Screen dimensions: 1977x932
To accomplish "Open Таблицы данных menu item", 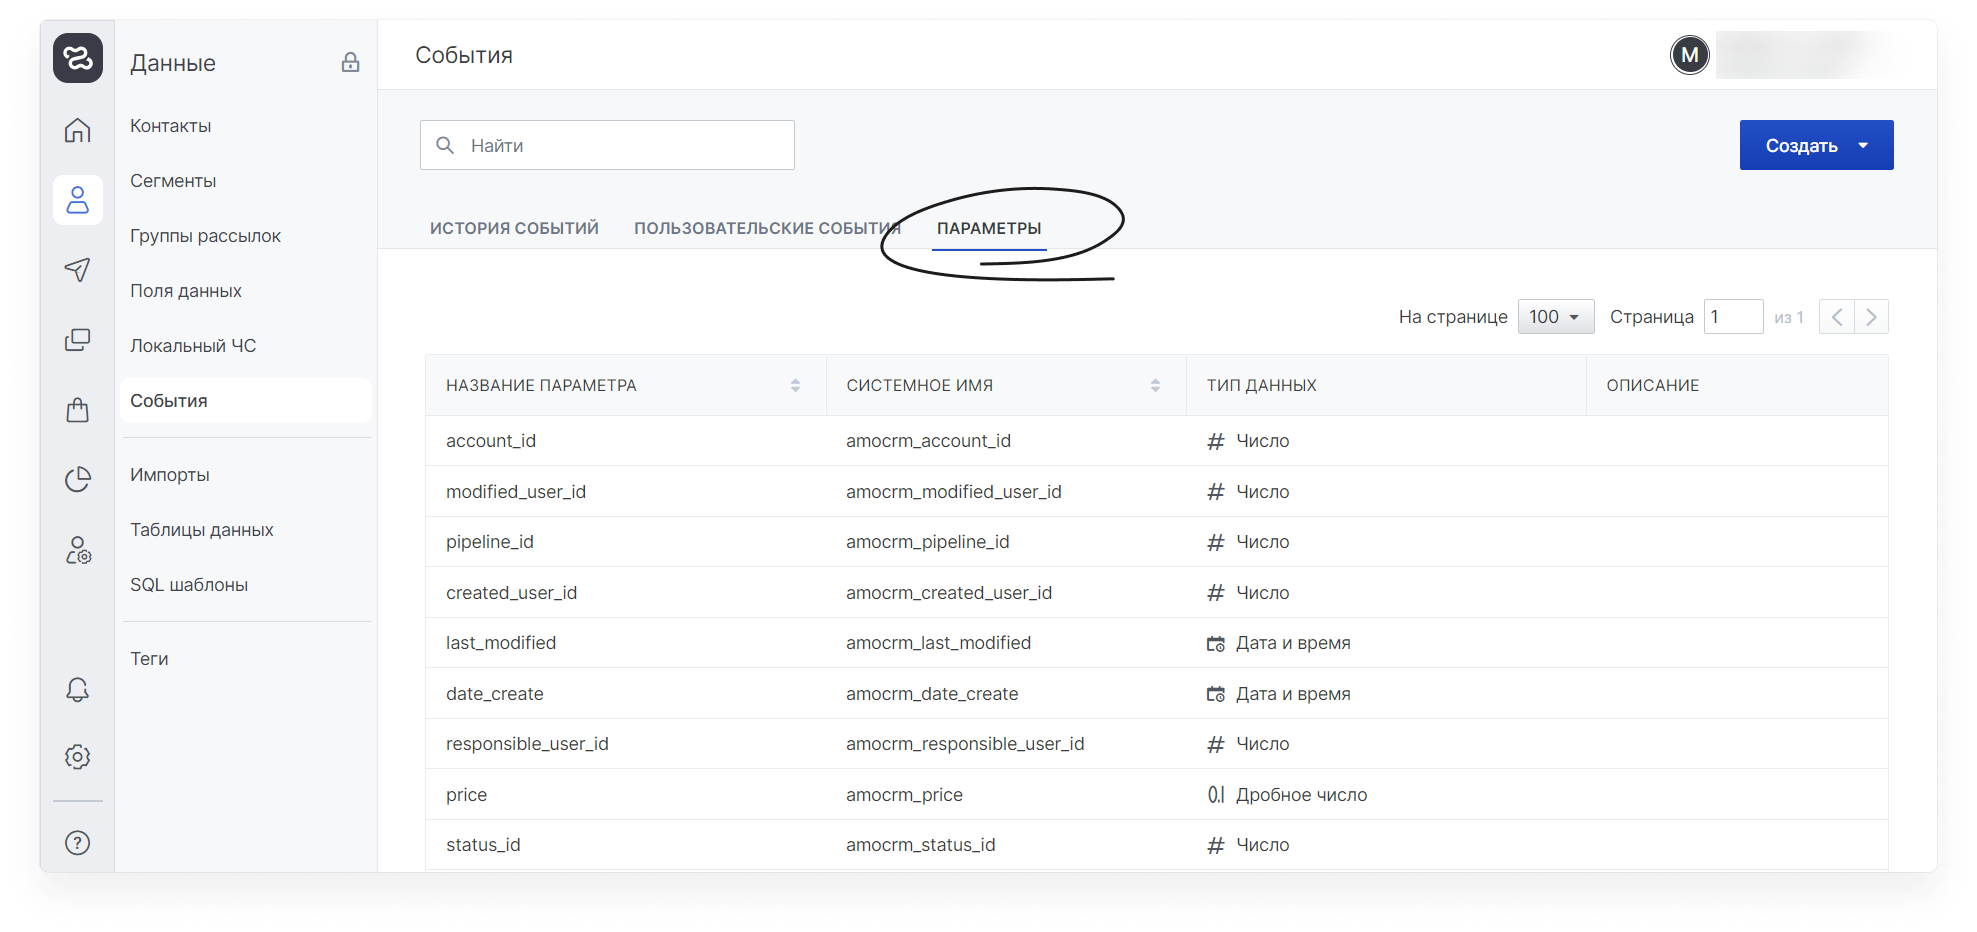I will 201,530.
